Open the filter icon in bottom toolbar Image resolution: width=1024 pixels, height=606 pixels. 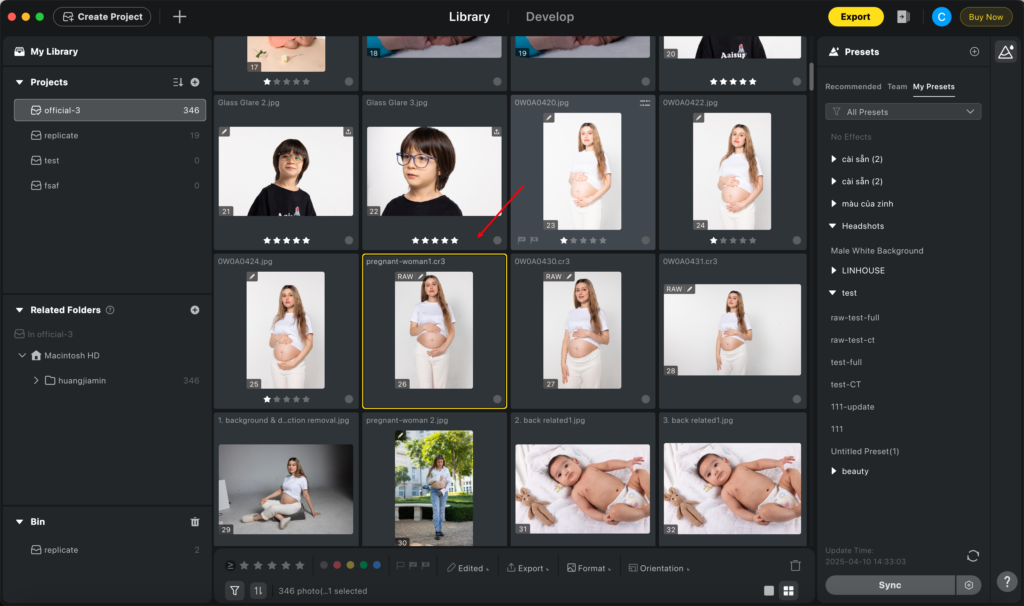(x=234, y=588)
